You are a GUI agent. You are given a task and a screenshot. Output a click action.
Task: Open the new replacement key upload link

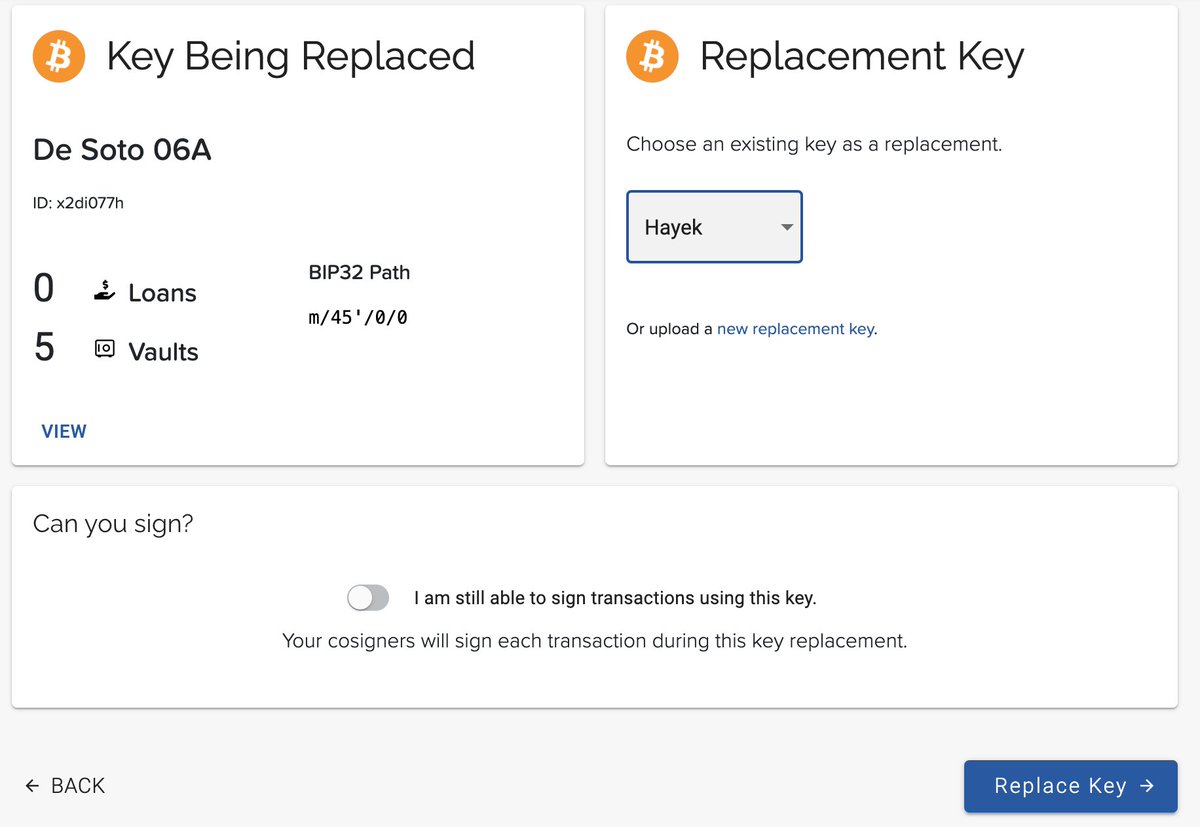795,328
